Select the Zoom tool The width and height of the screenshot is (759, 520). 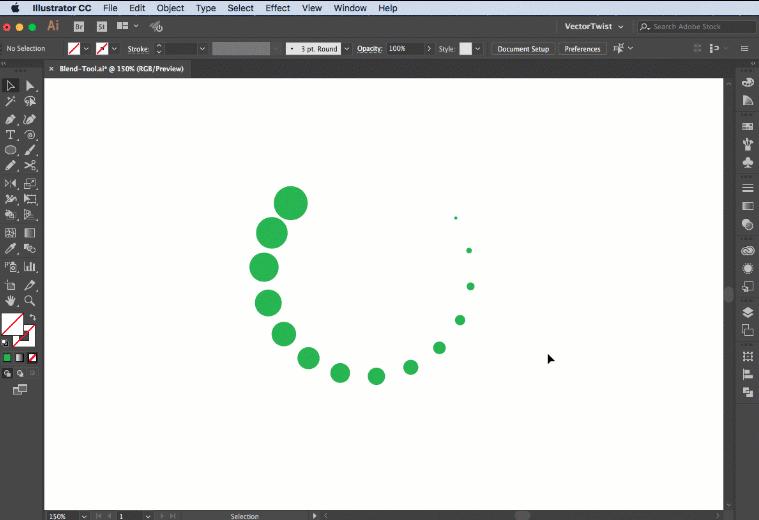tap(30, 301)
